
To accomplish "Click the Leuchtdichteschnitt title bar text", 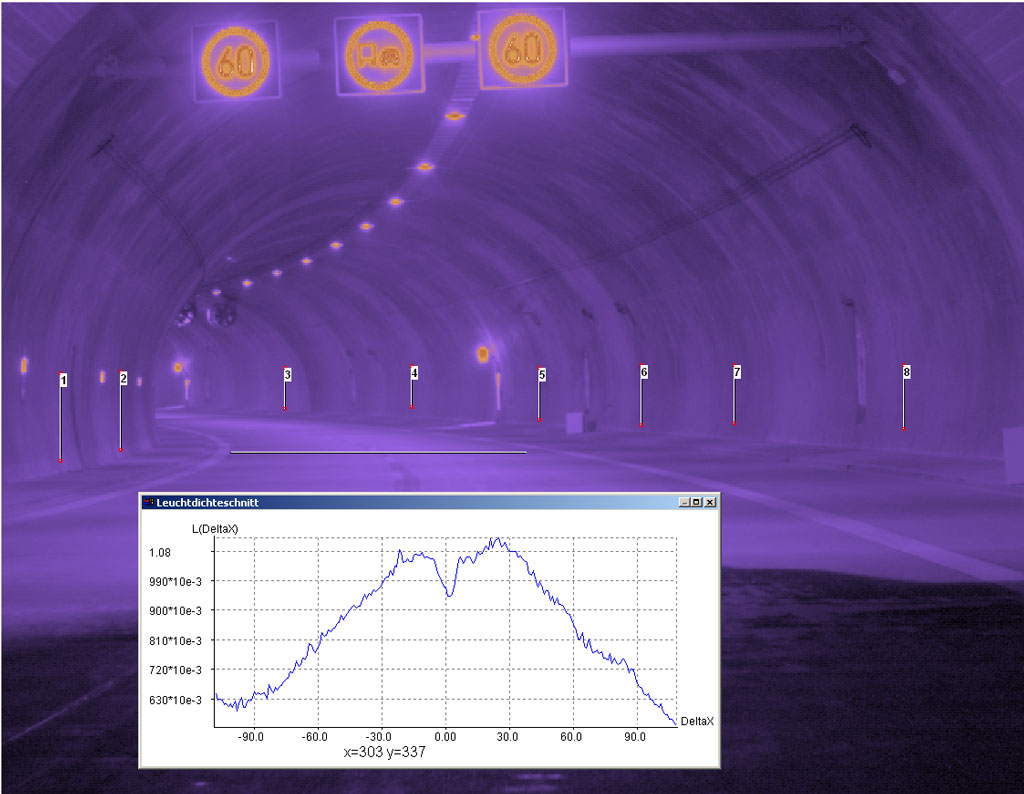I will point(207,502).
